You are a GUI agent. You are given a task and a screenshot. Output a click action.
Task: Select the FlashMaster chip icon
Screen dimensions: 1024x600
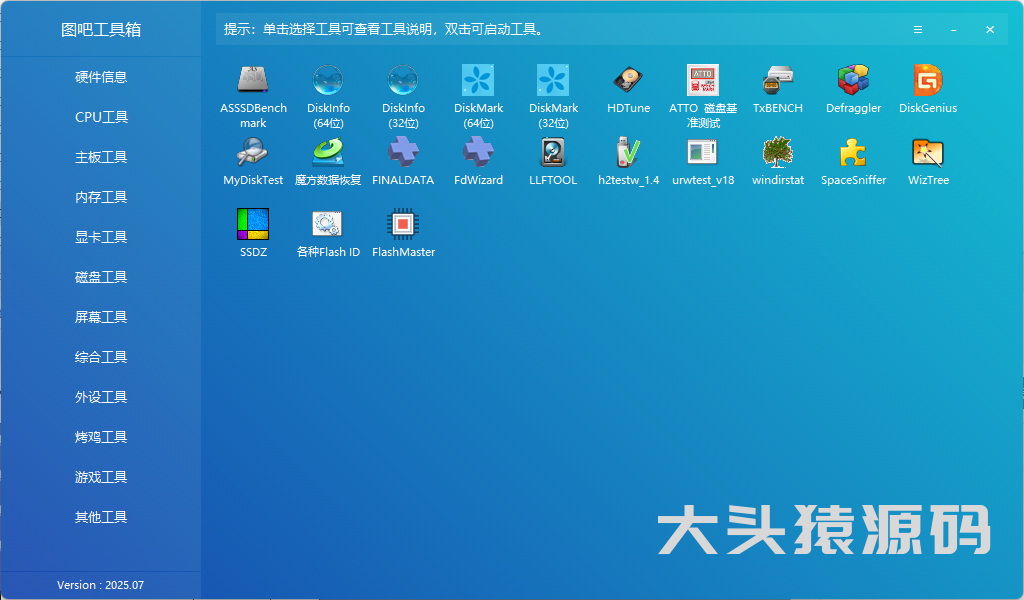[403, 224]
